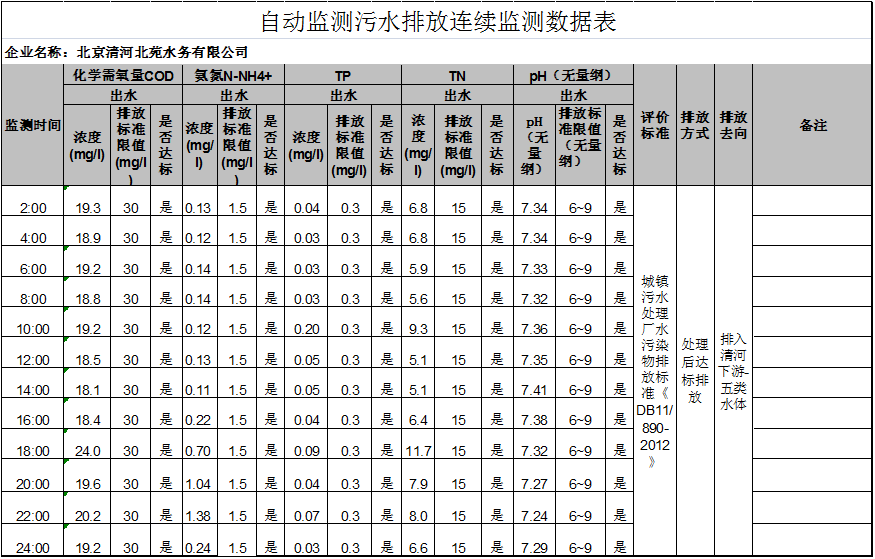Click the 8:00 time cell
This screenshot has height=559, width=875.
33,292
